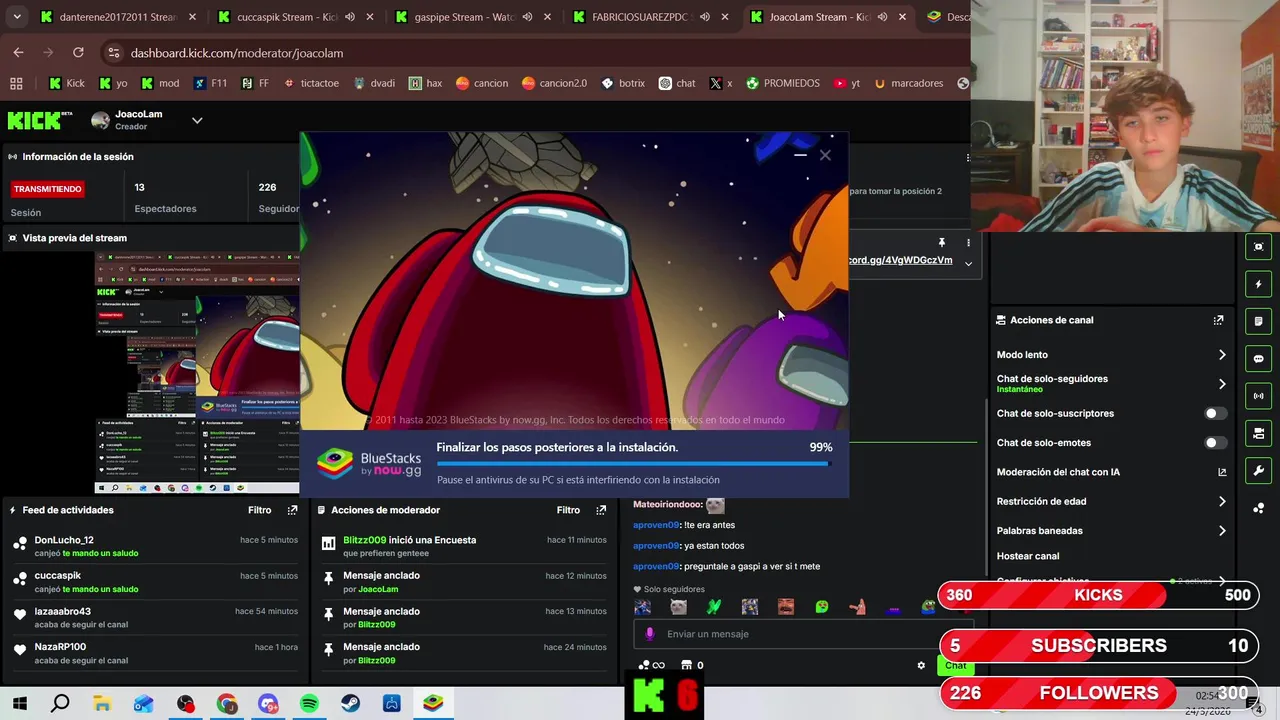
Task: Click the green Chat send button
Action: [x=955, y=665]
